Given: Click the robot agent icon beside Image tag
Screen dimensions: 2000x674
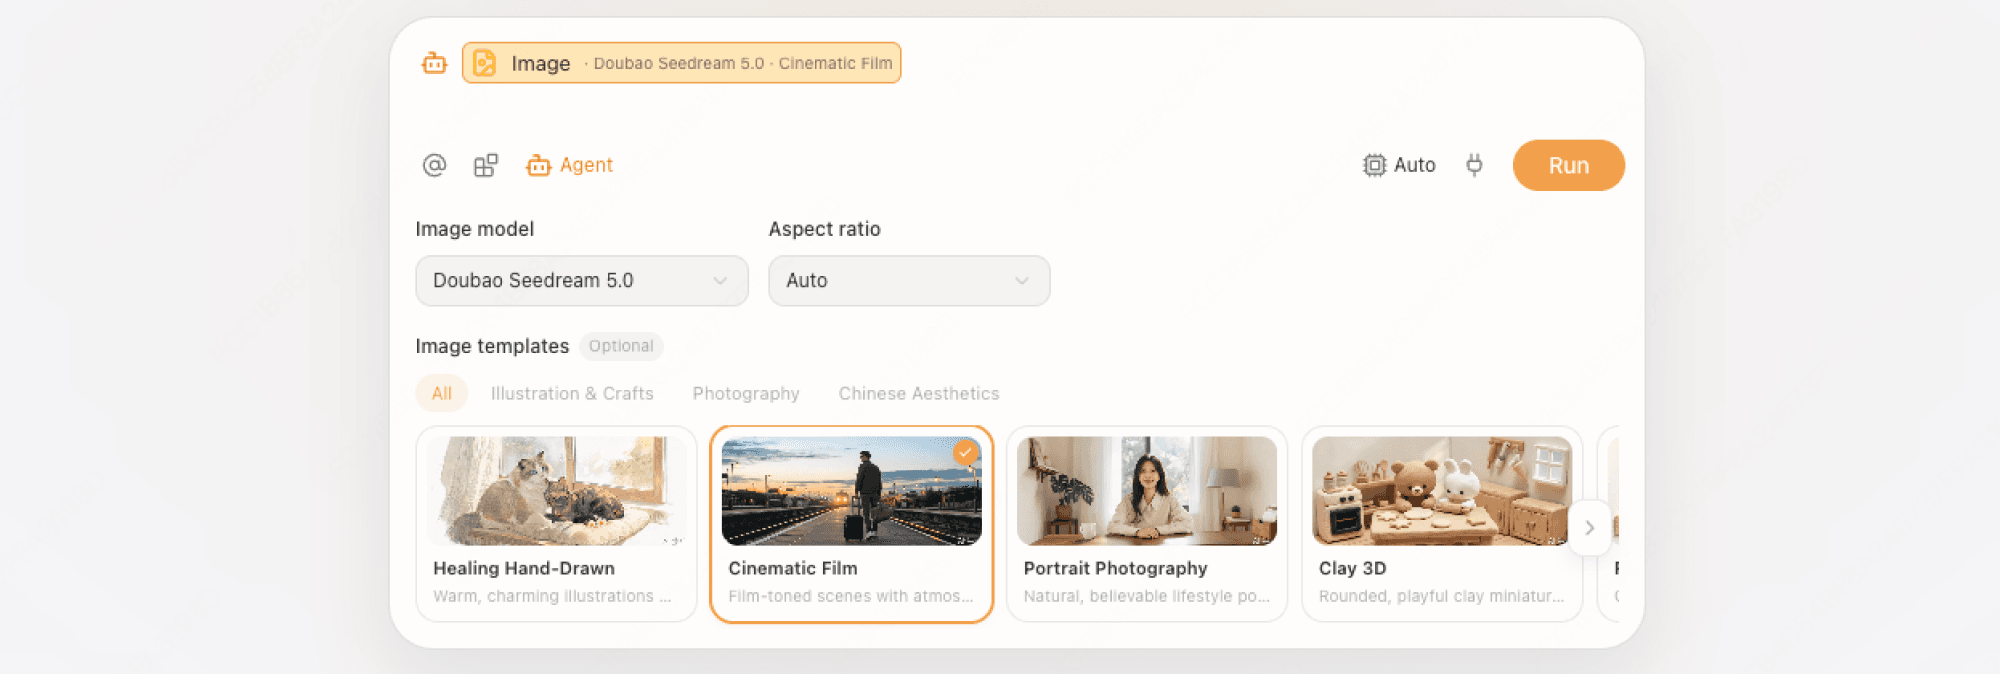Looking at the screenshot, I should pyautogui.click(x=434, y=63).
